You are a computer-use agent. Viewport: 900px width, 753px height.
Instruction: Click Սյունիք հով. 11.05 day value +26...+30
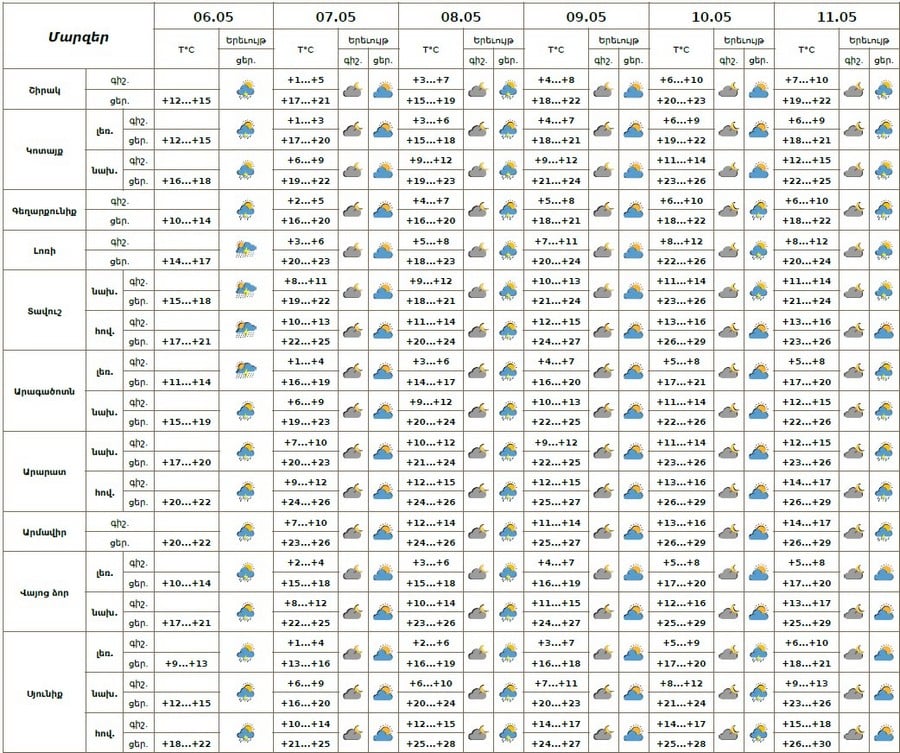point(806,744)
